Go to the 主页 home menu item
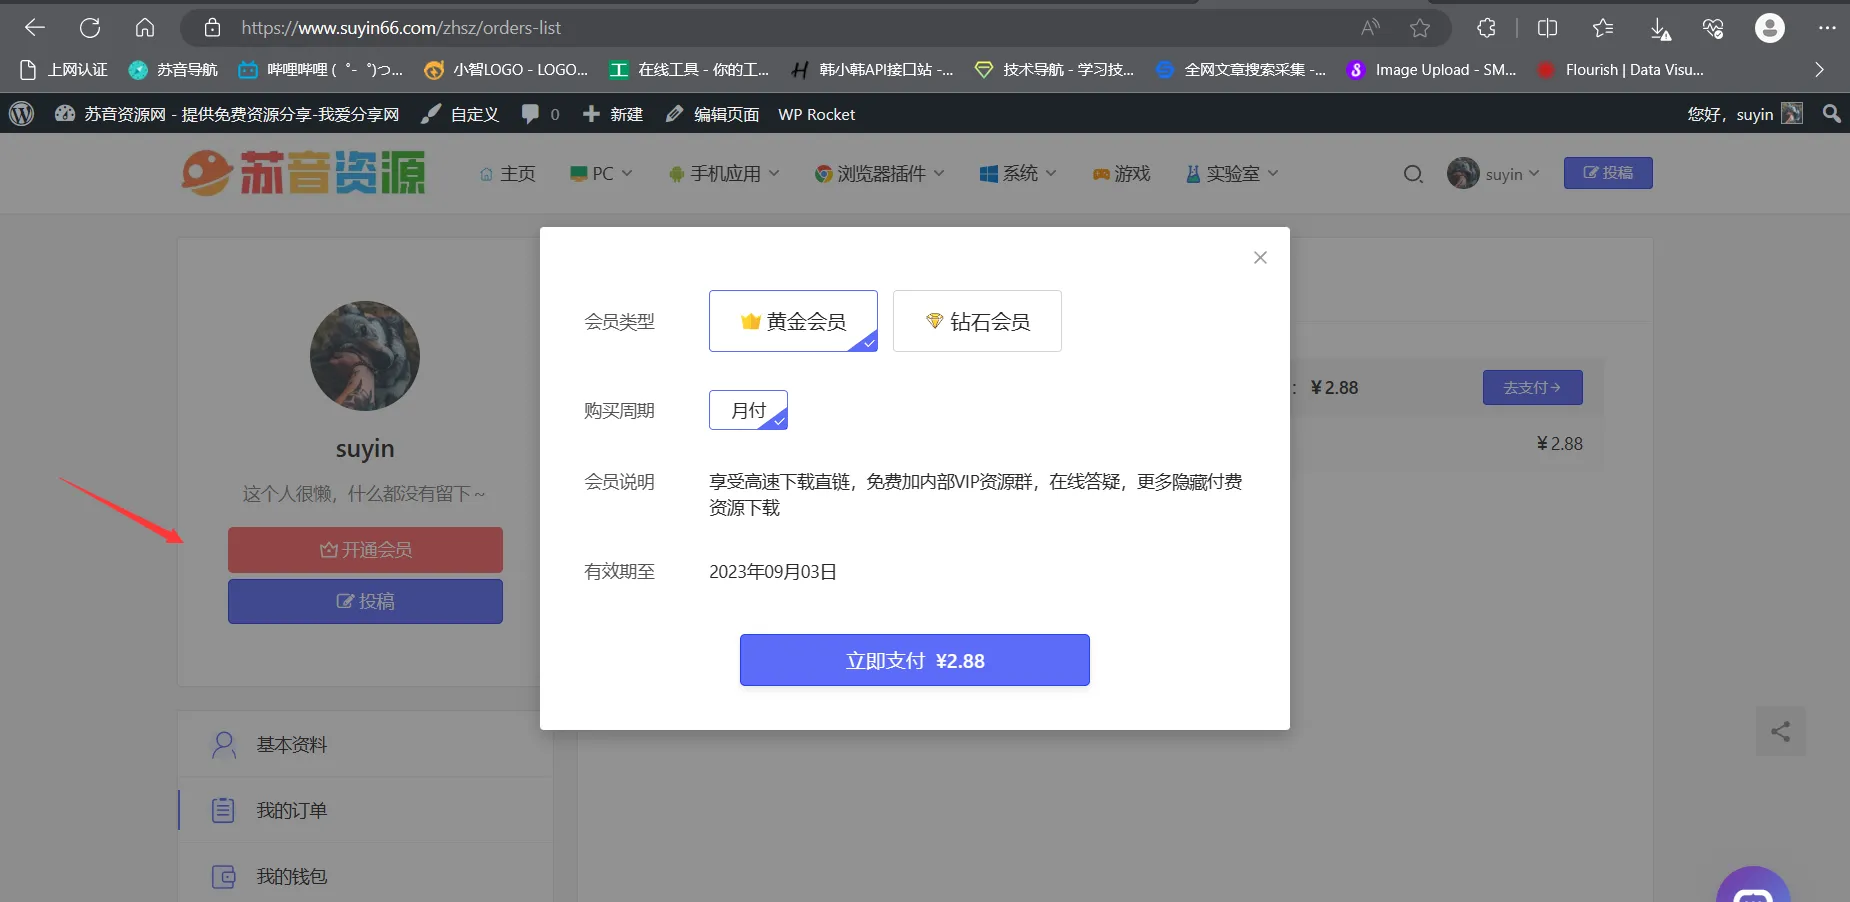 click(x=508, y=174)
